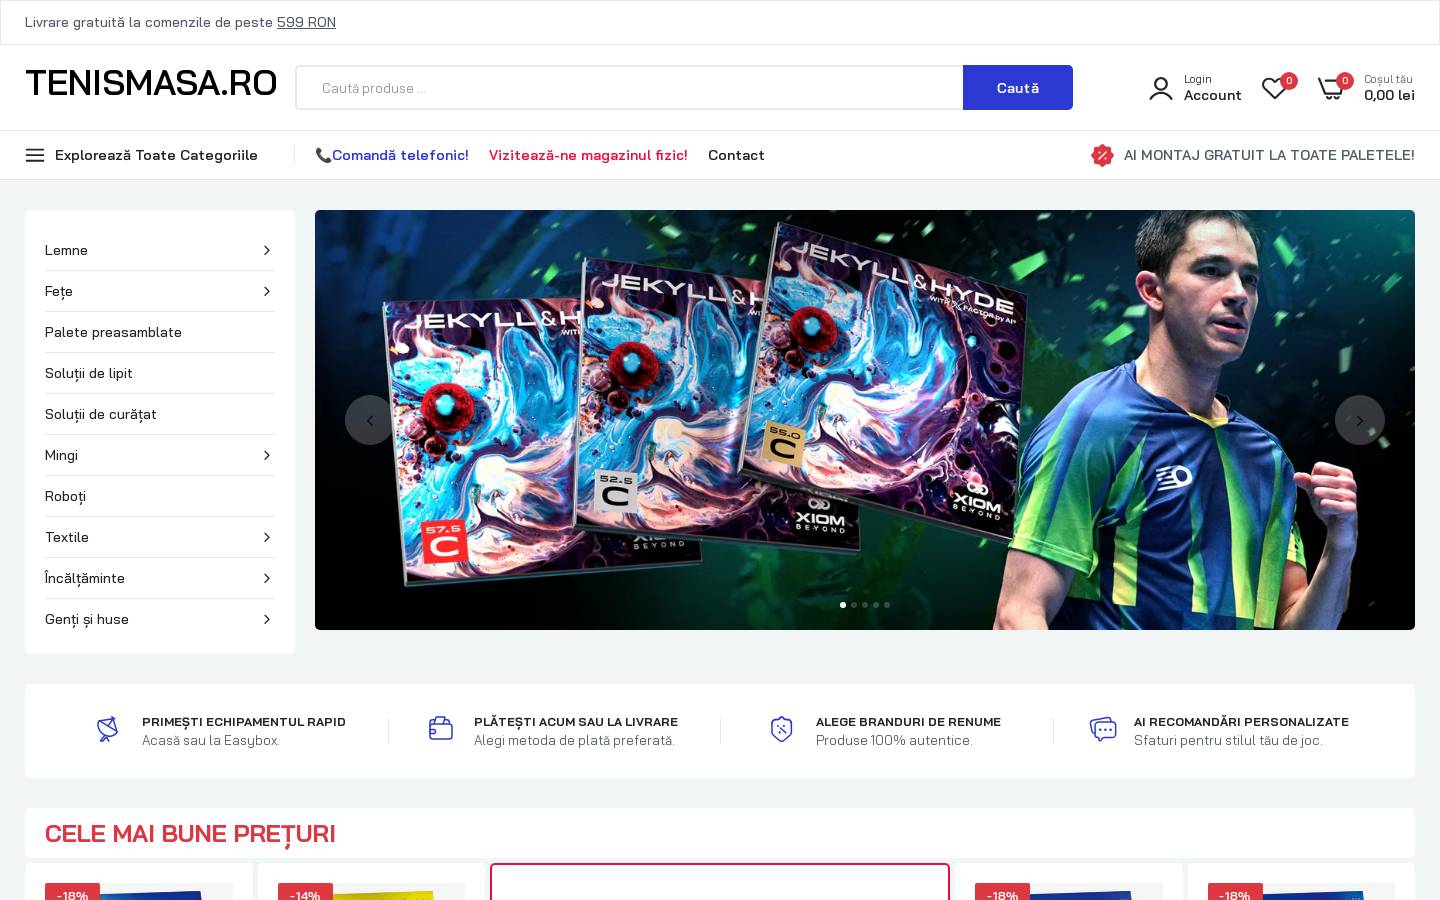
Task: Click the 599 RON free shipping link
Action: click(x=306, y=22)
